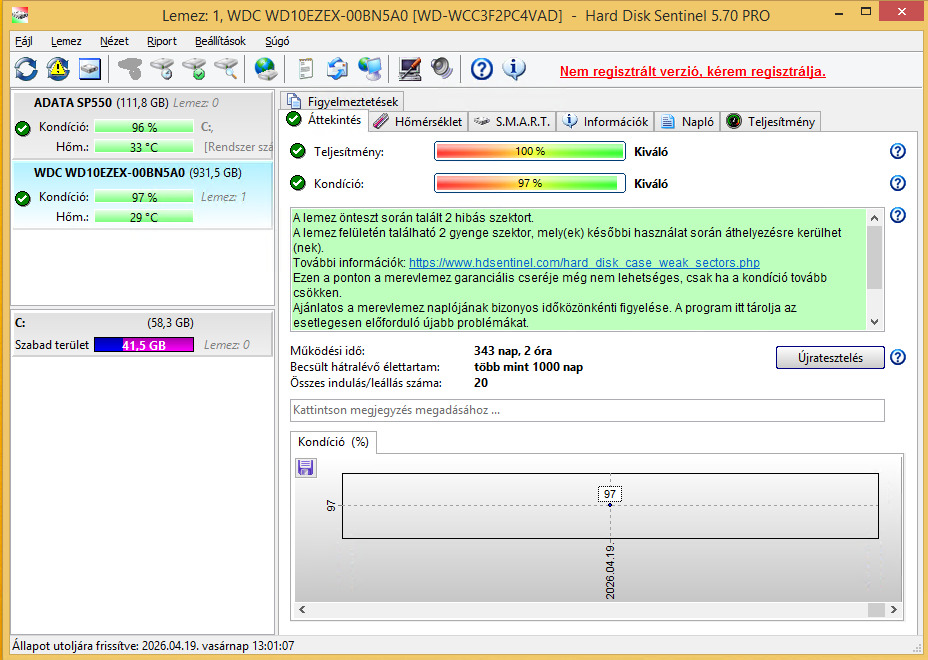Image resolution: width=928 pixels, height=660 pixels.
Task: Click the help icon beside Újratesztelés button
Action: coord(898,358)
